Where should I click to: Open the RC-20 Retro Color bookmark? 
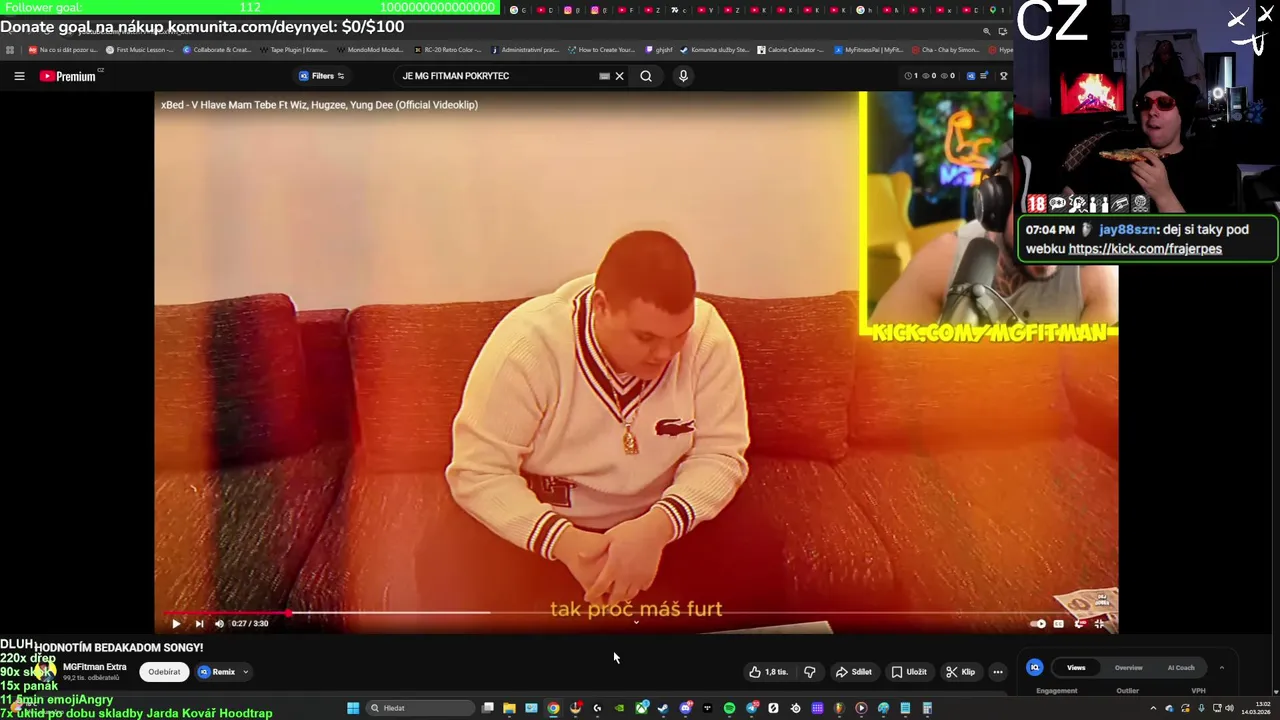(x=447, y=49)
